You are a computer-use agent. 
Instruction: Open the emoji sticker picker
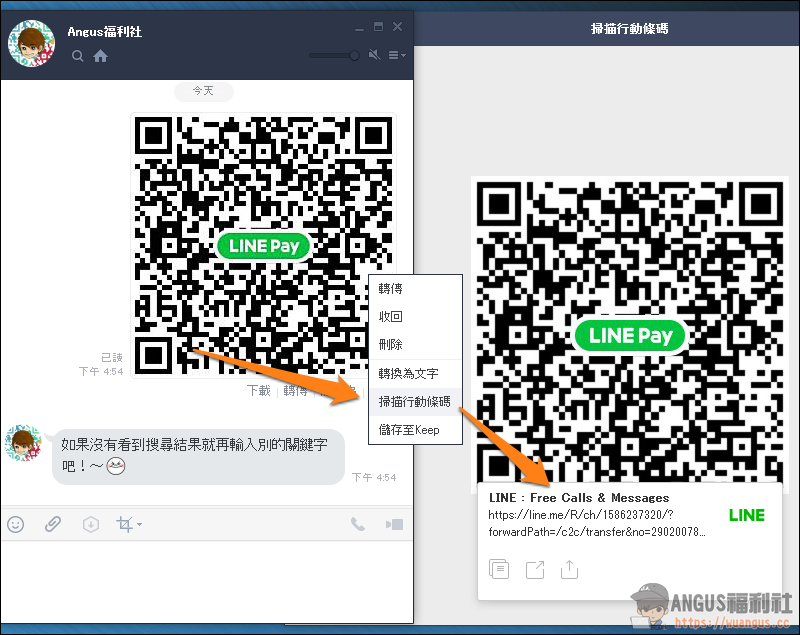[x=16, y=524]
